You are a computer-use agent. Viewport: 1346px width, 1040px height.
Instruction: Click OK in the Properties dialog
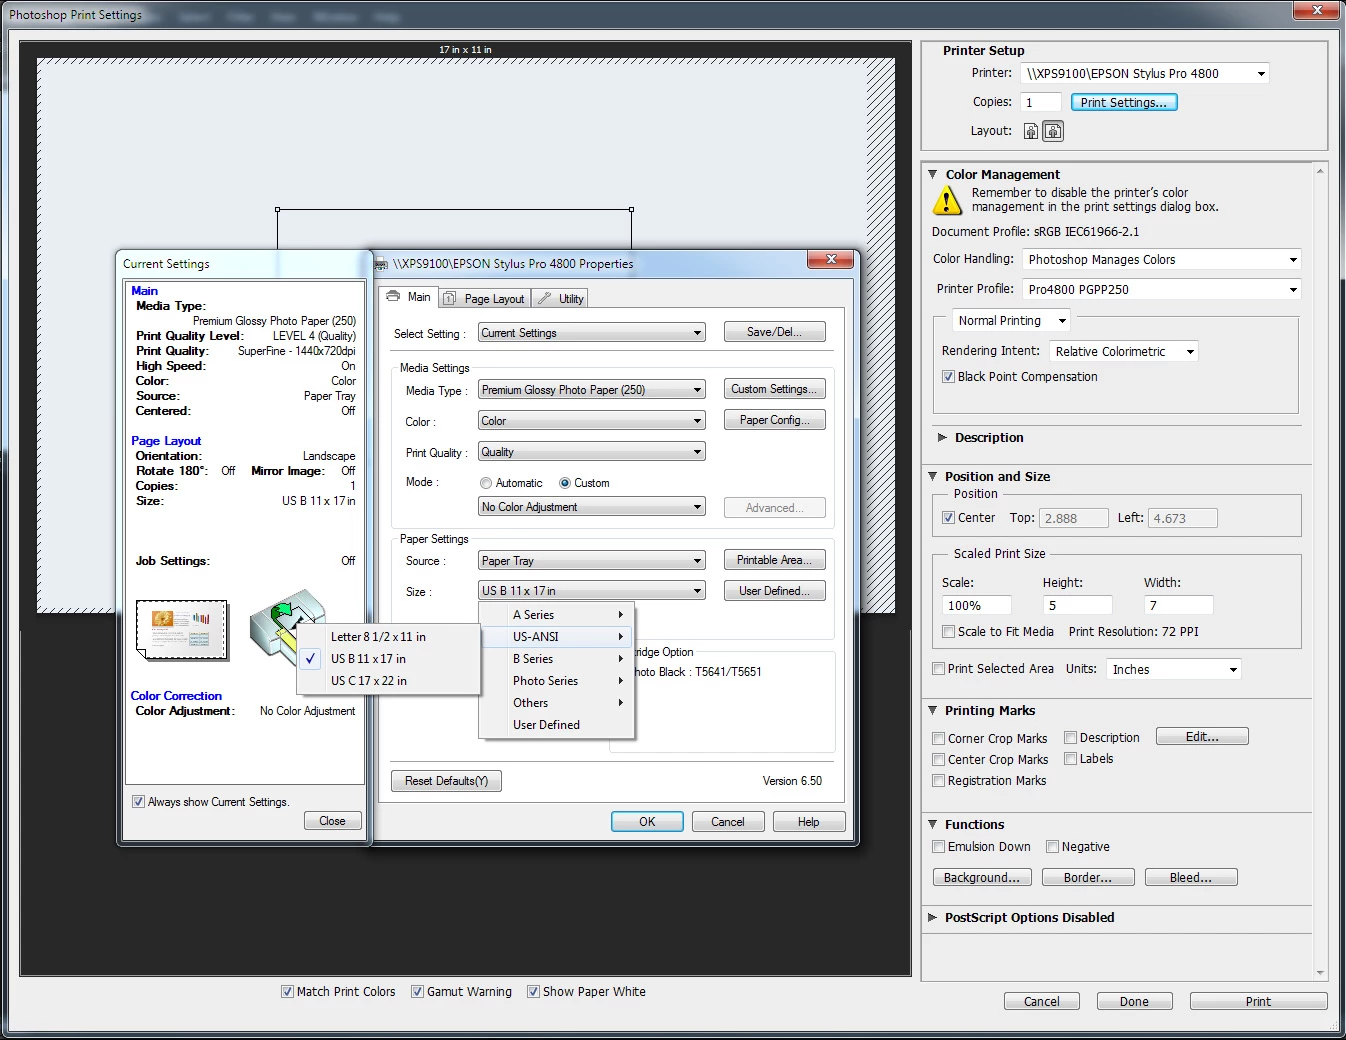(647, 822)
